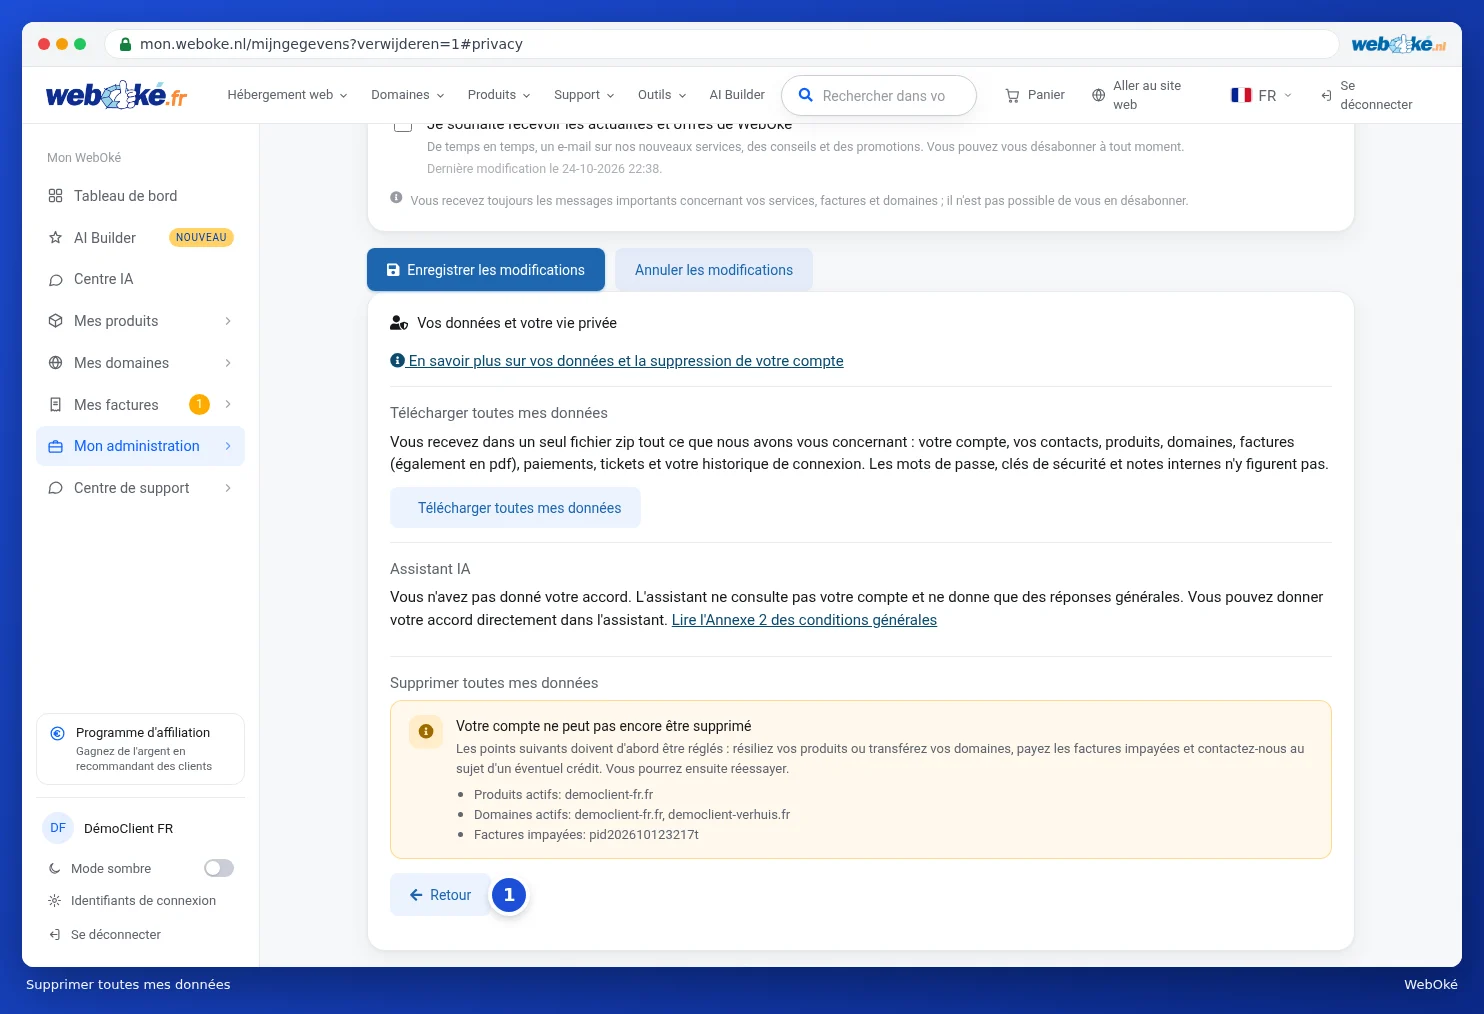Click the Tableau de bord grid icon

pos(55,196)
